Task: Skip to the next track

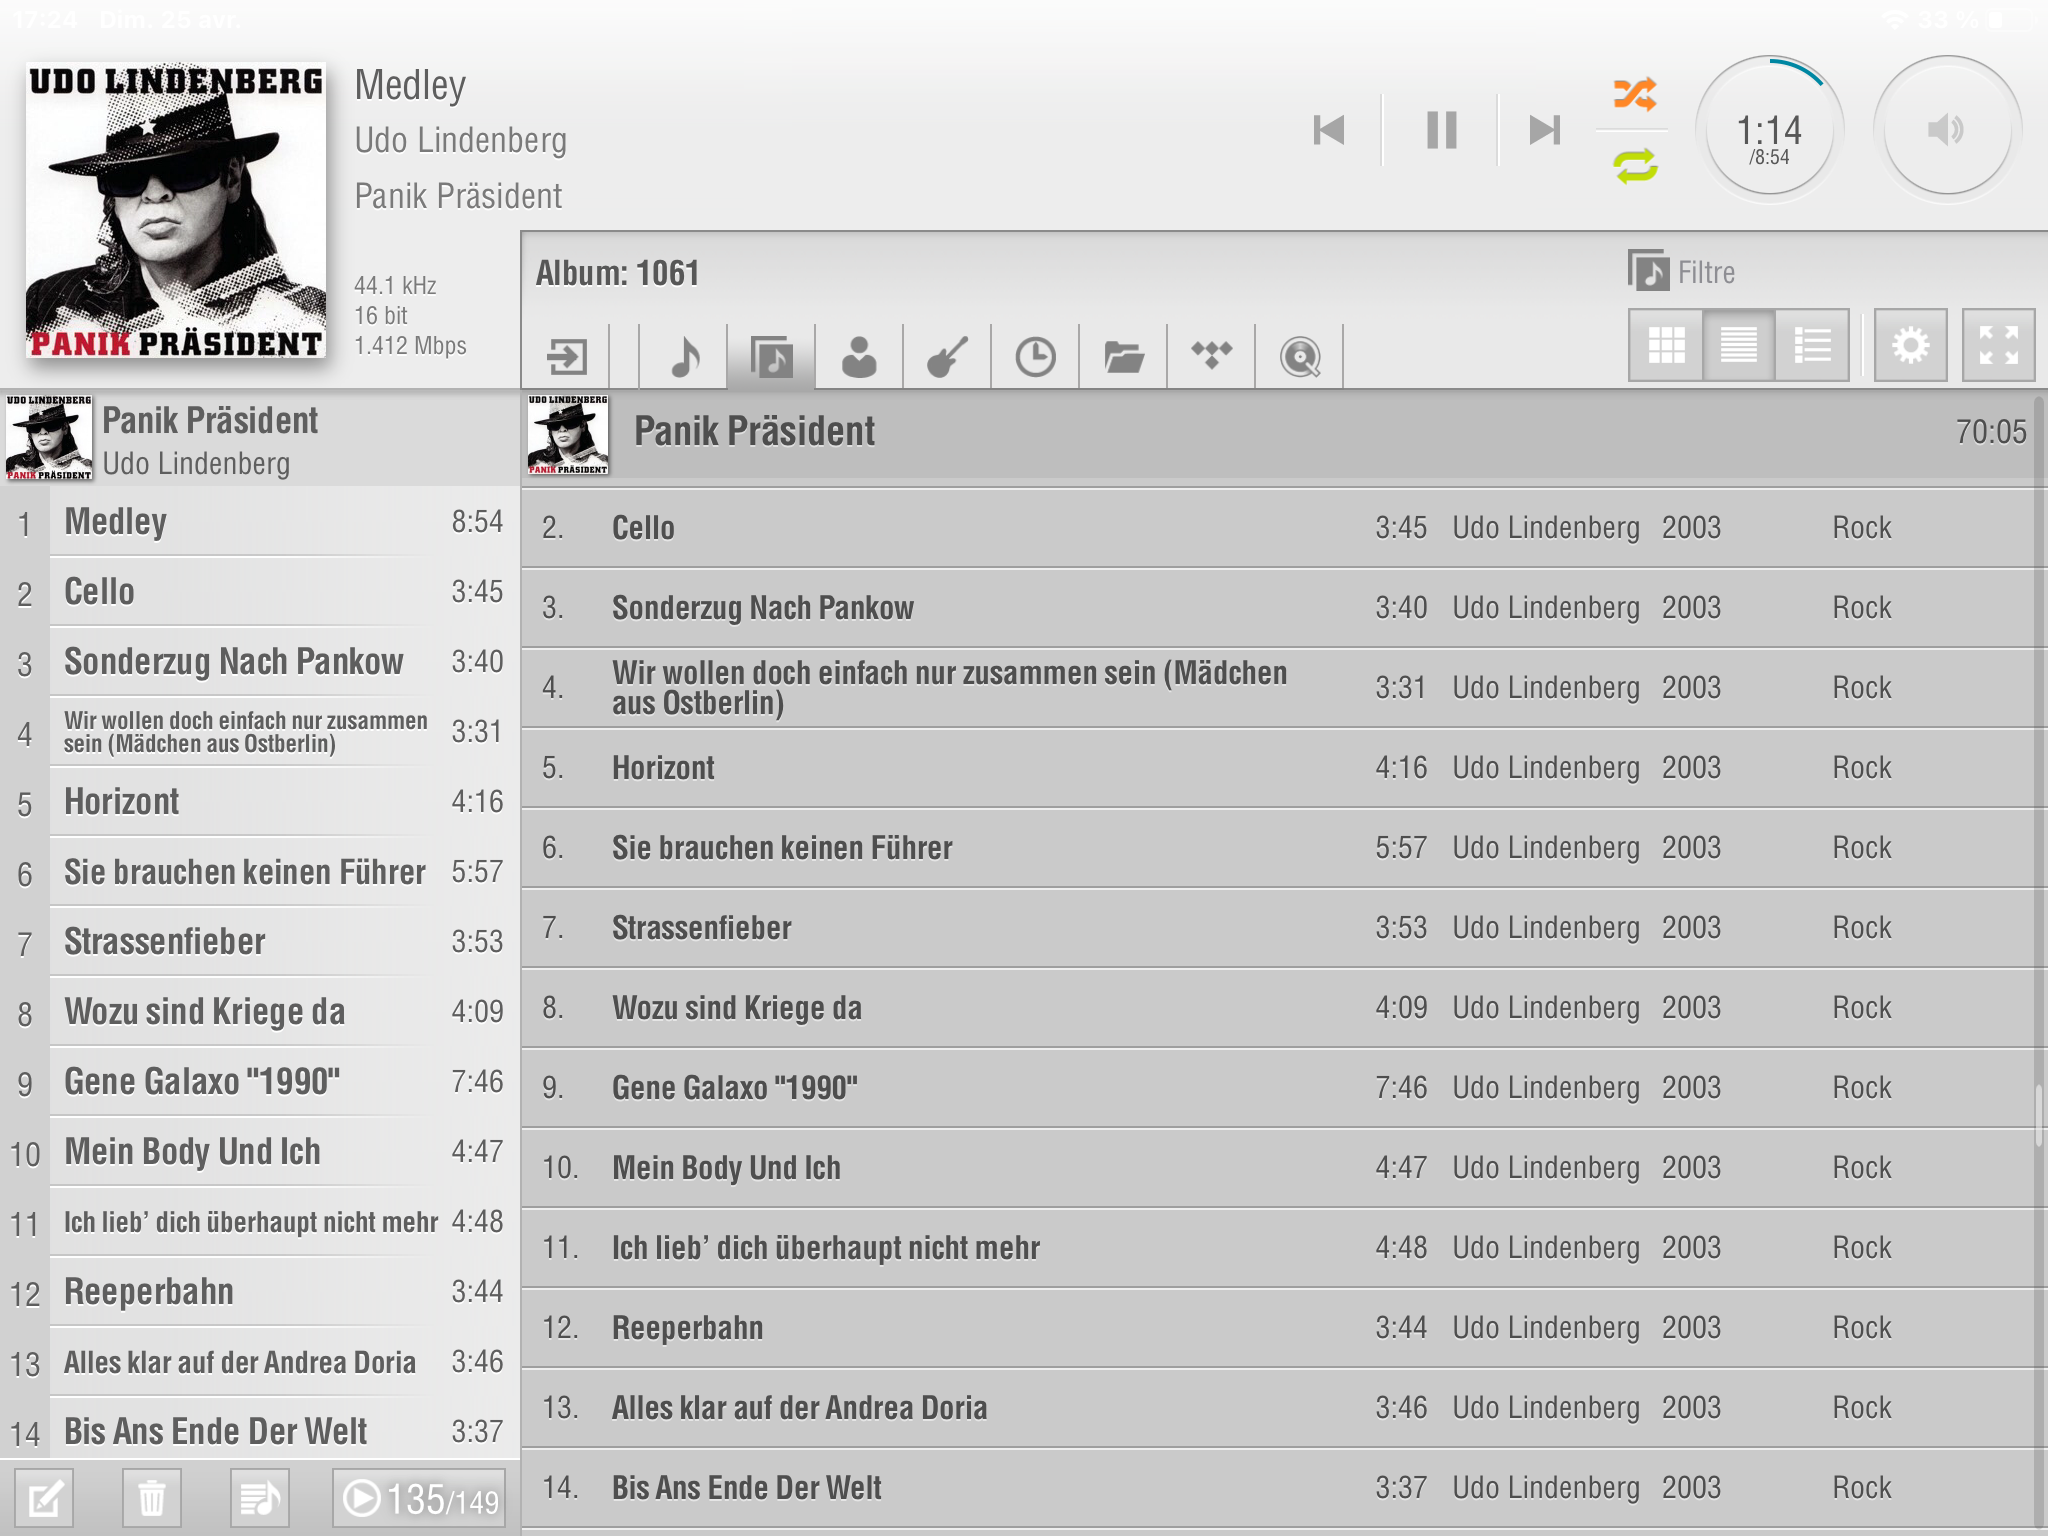Action: click(1544, 130)
